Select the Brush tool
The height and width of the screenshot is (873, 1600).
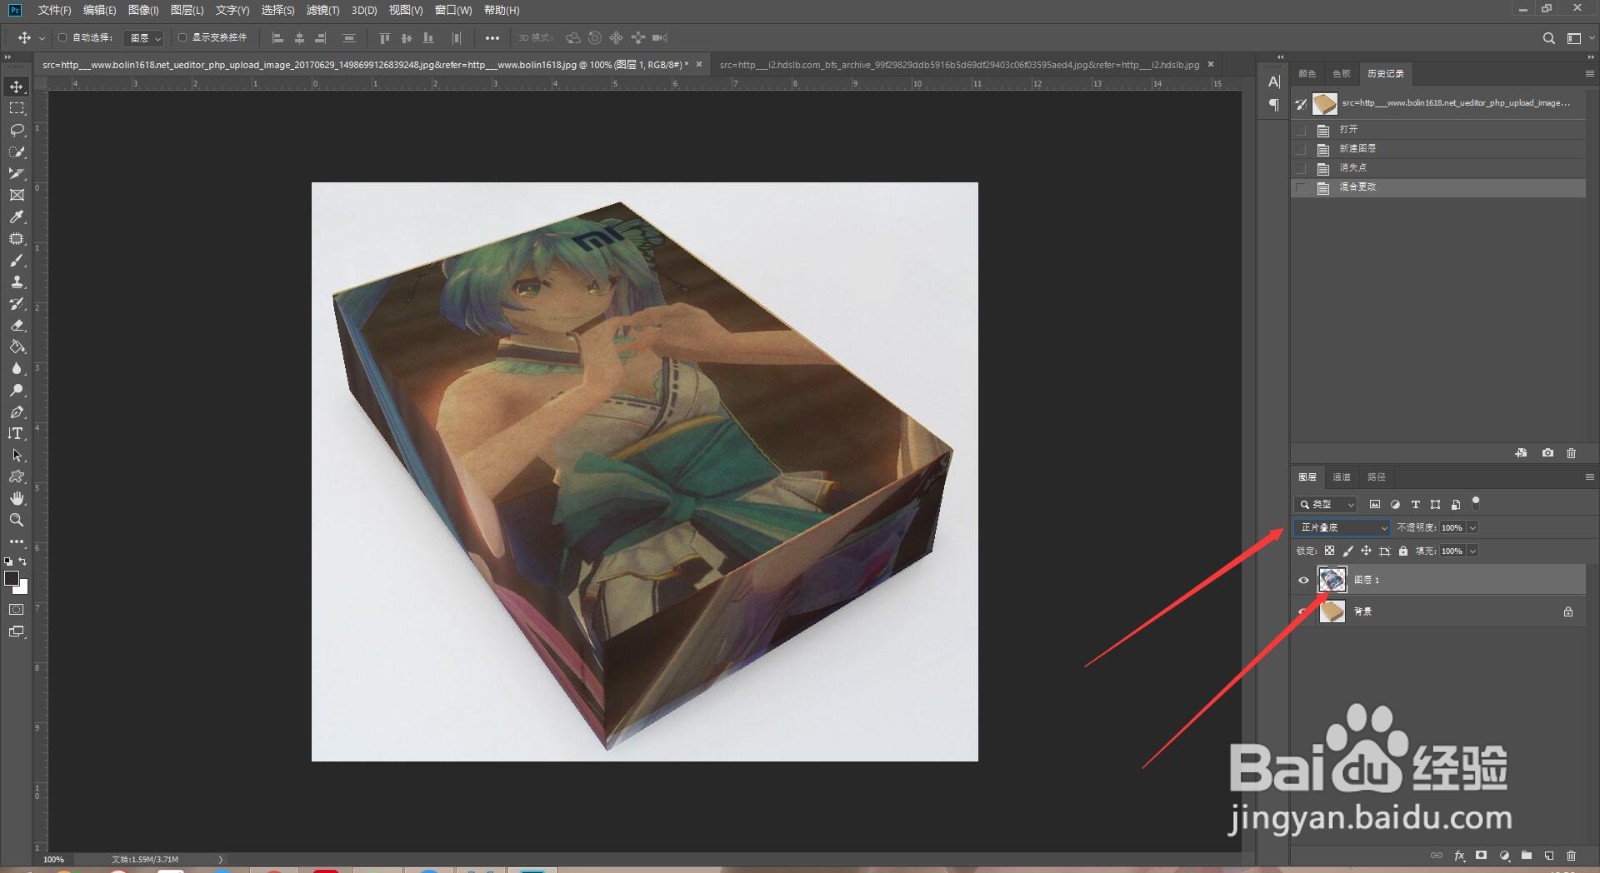[x=17, y=261]
